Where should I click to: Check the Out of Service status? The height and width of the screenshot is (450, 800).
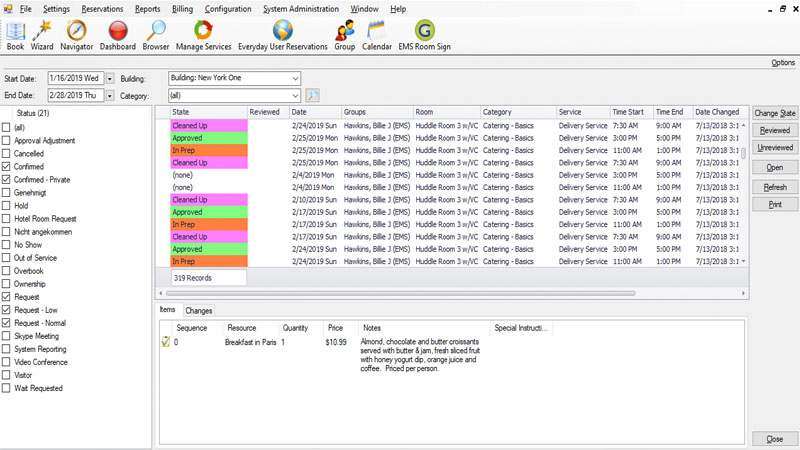(6, 258)
